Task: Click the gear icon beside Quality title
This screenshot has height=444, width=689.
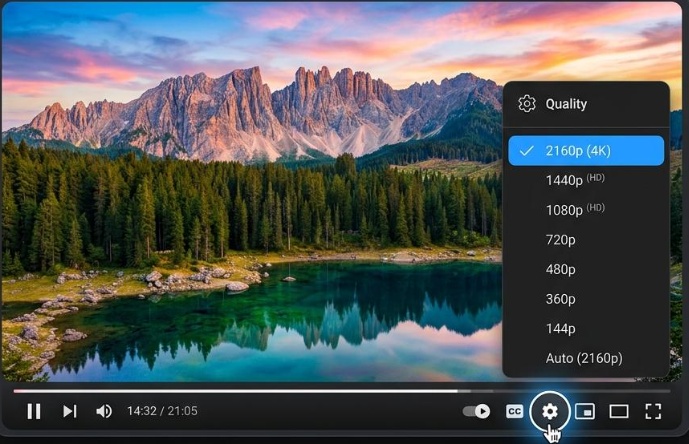Action: (526, 104)
